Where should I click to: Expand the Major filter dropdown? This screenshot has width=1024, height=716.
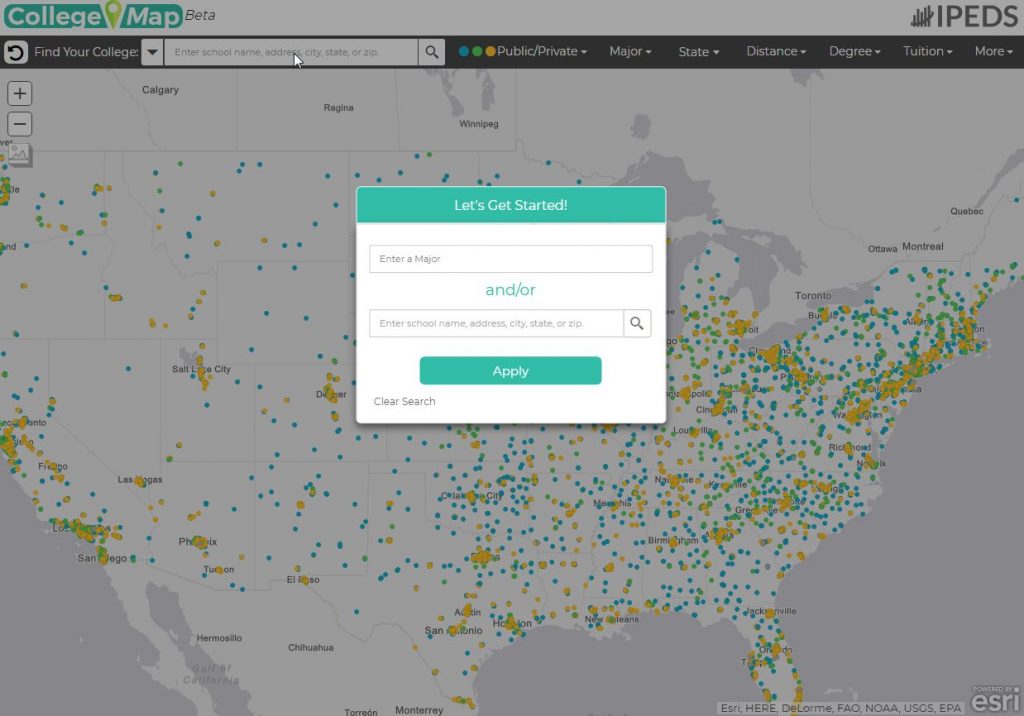[x=630, y=51]
